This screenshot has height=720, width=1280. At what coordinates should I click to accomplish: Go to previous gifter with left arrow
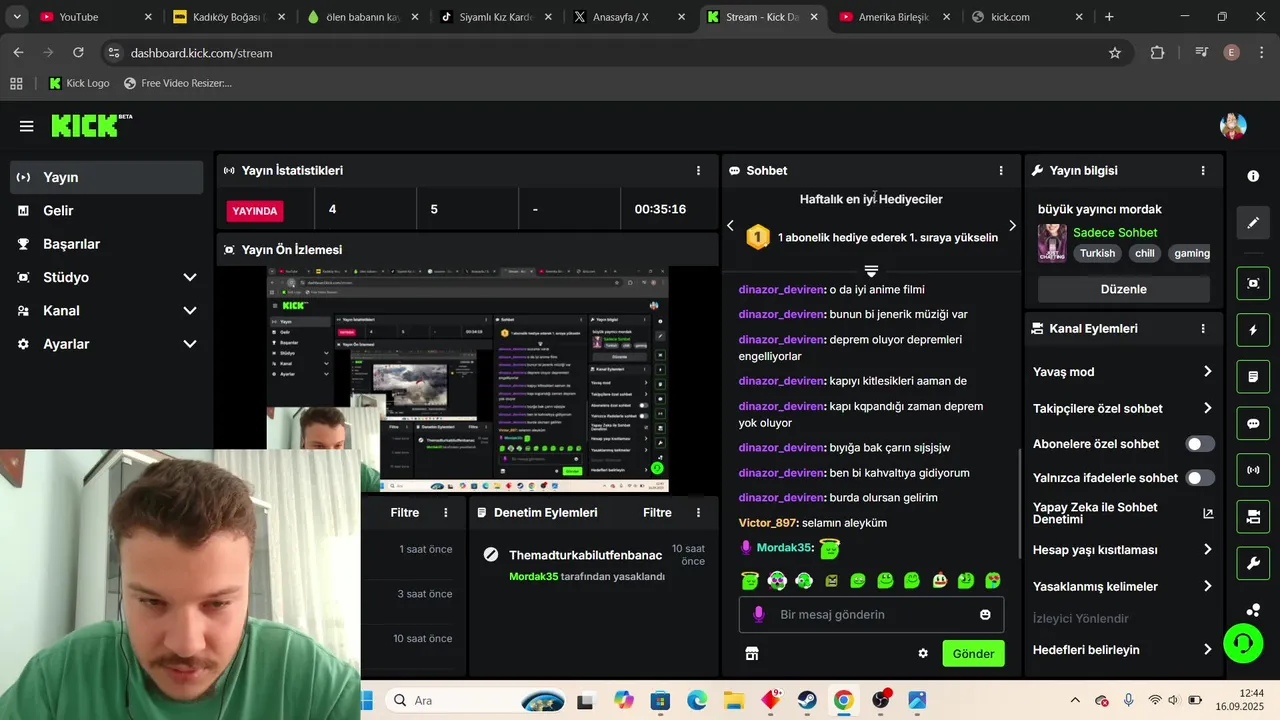pos(730,226)
